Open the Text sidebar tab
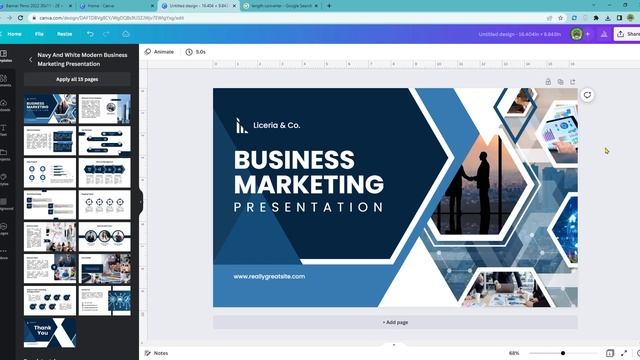The height and width of the screenshot is (360, 640). click(x=4, y=130)
